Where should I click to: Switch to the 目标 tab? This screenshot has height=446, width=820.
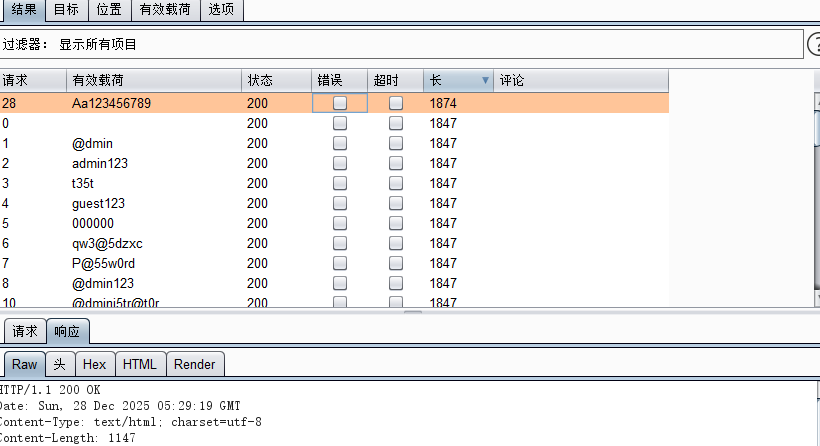tap(68, 10)
